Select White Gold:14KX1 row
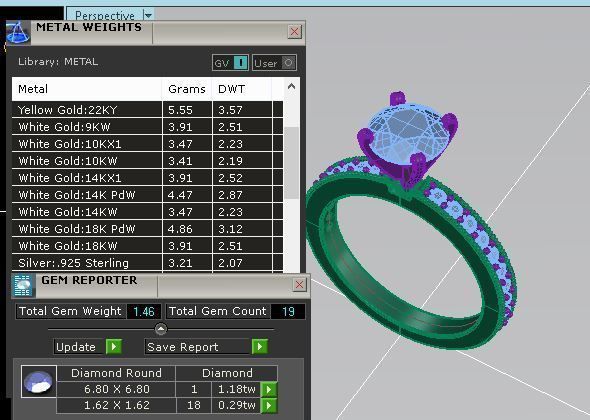 tap(148, 178)
